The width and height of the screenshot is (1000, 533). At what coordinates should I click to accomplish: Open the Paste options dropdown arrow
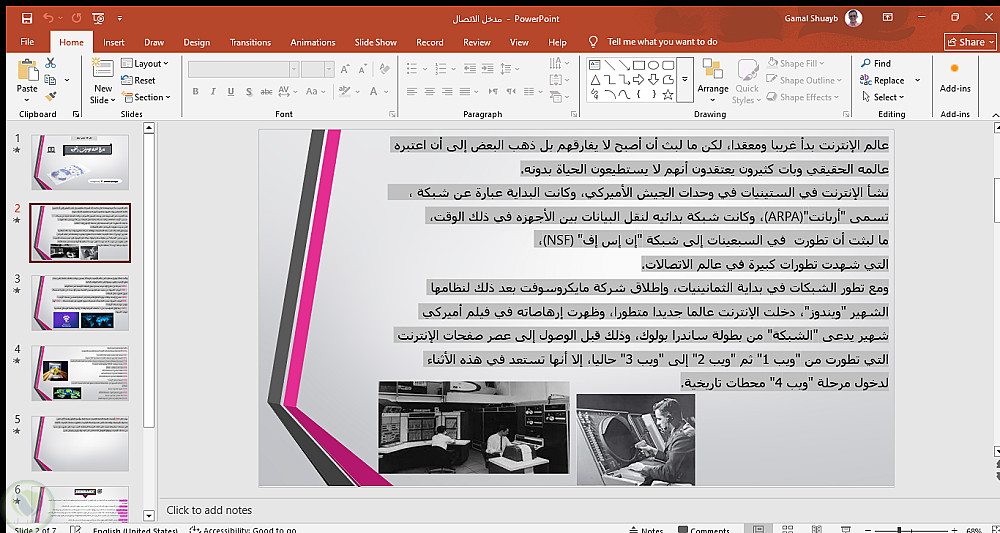tap(27, 99)
